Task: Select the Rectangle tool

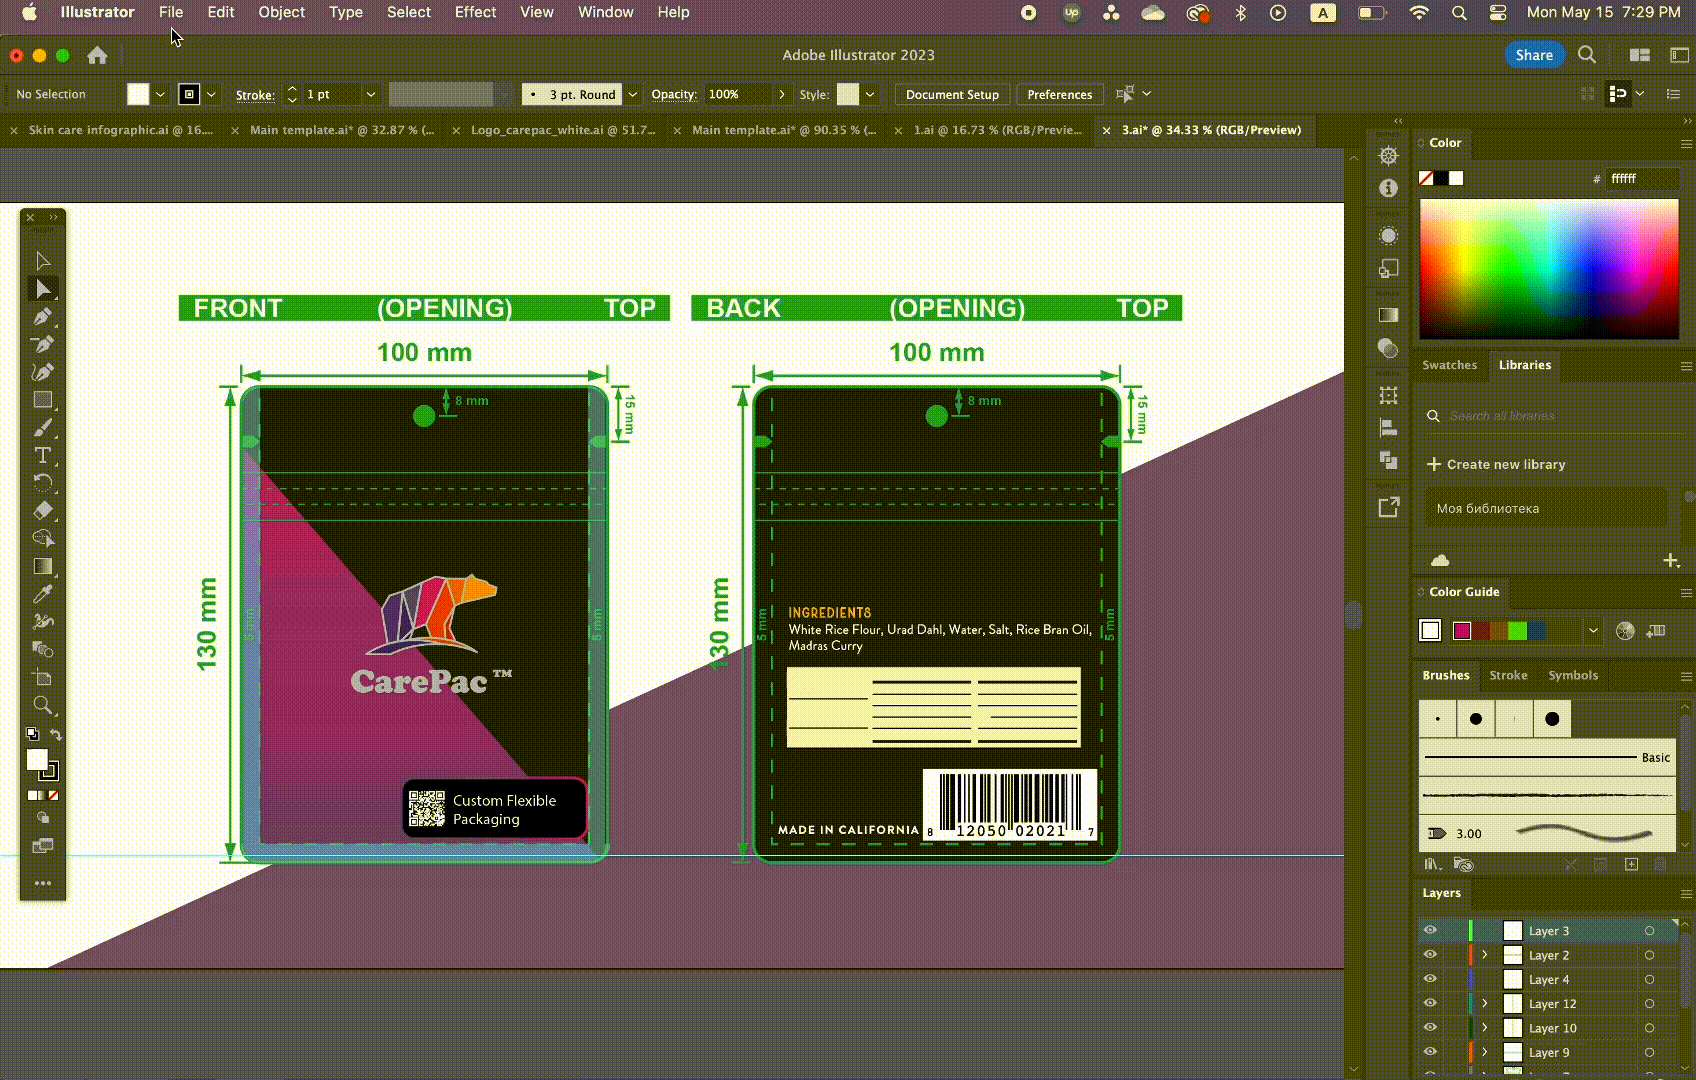Action: pos(43,400)
